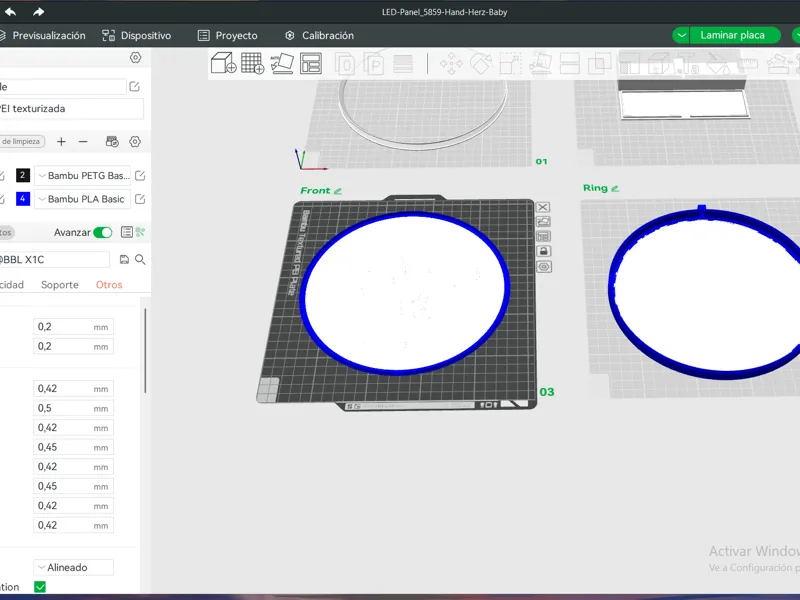Click the Laminar placa button

point(732,35)
